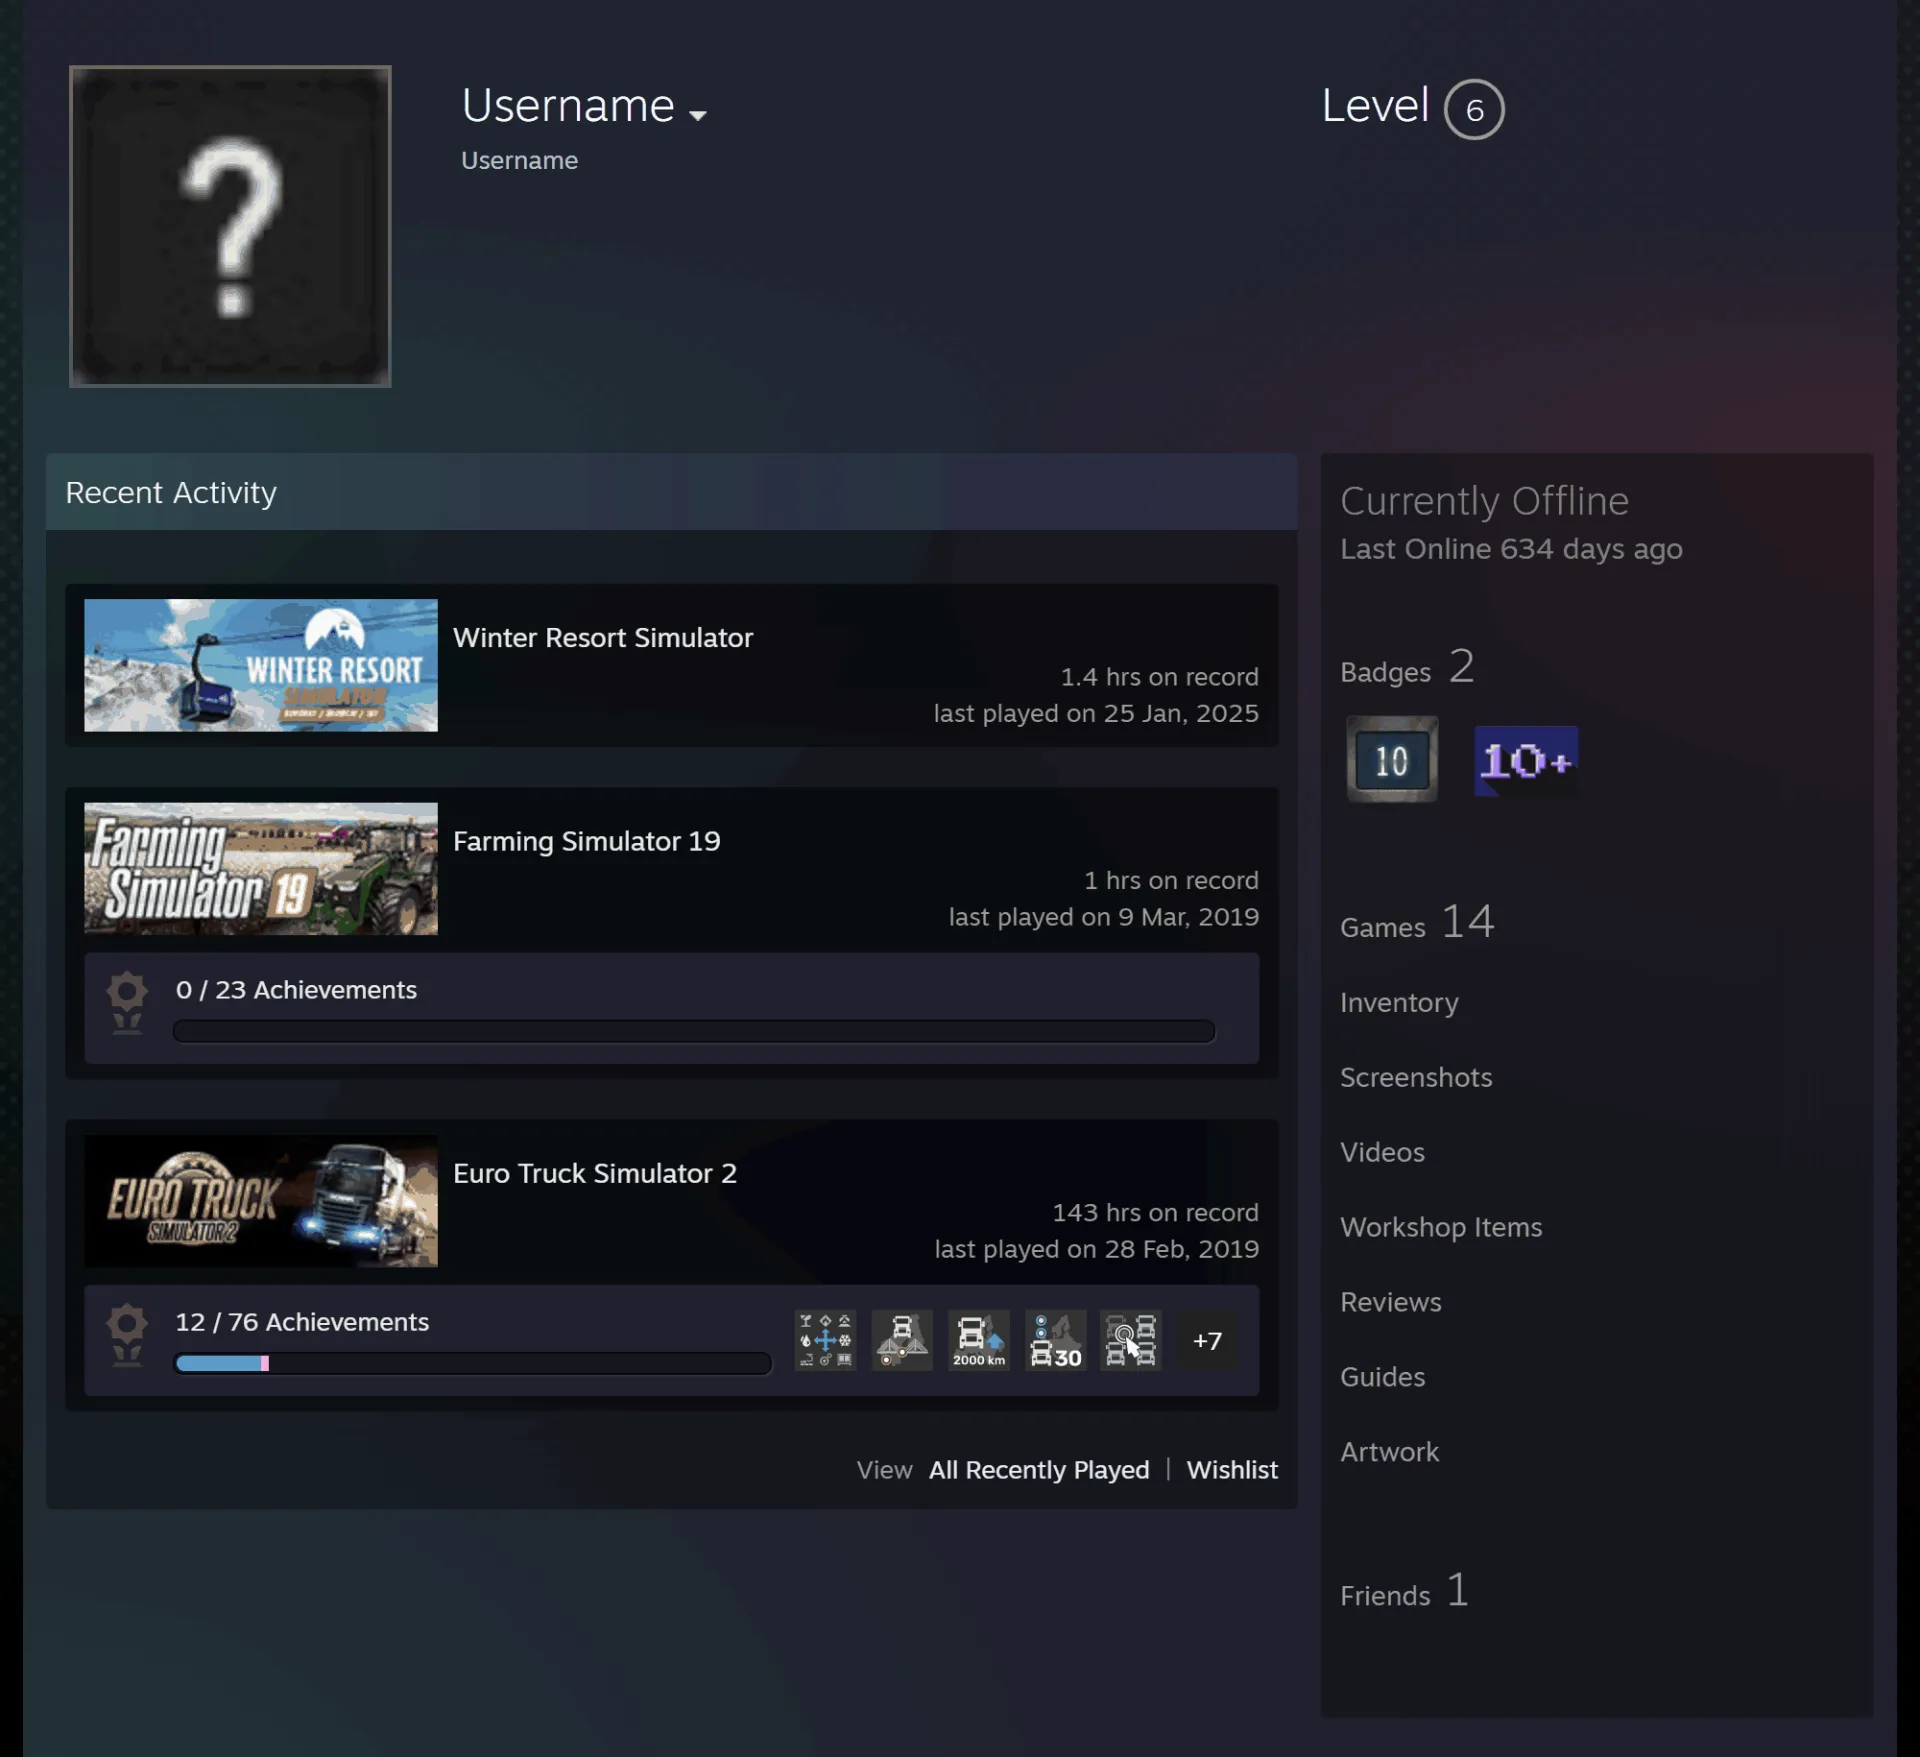Open the purple 10+ games badge
This screenshot has width=1920, height=1757.
[x=1526, y=761]
